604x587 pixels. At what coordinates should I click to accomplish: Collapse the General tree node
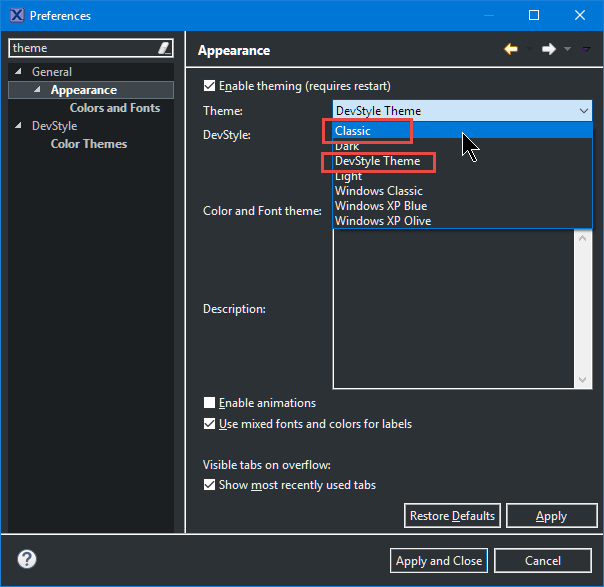point(19,72)
